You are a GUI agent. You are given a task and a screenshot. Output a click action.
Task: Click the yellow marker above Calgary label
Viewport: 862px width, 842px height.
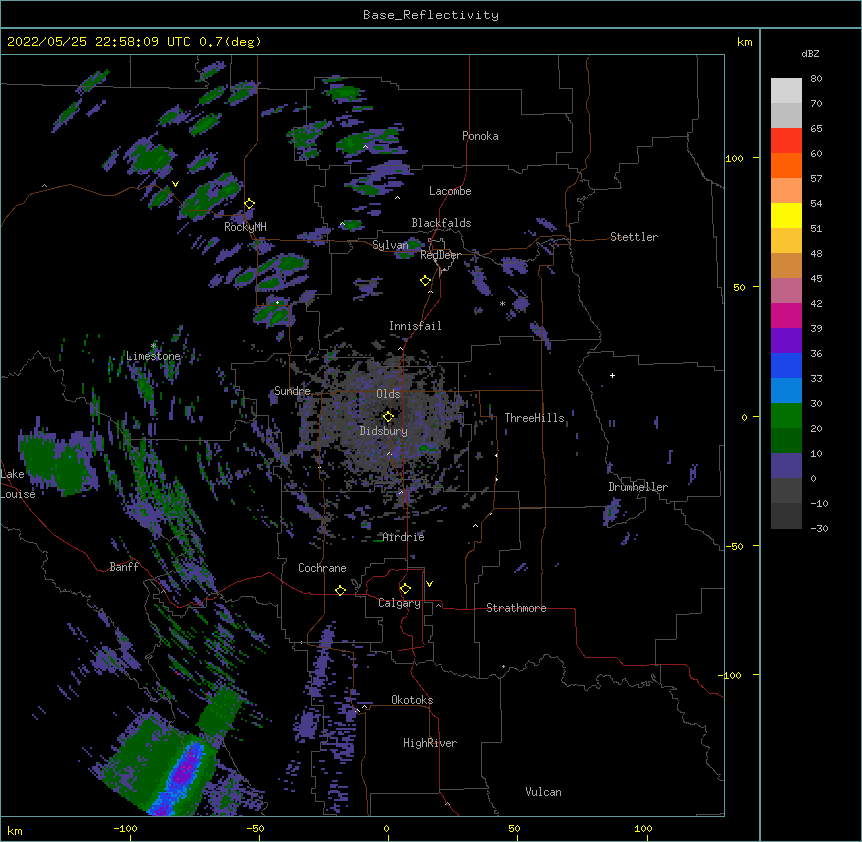click(x=405, y=589)
